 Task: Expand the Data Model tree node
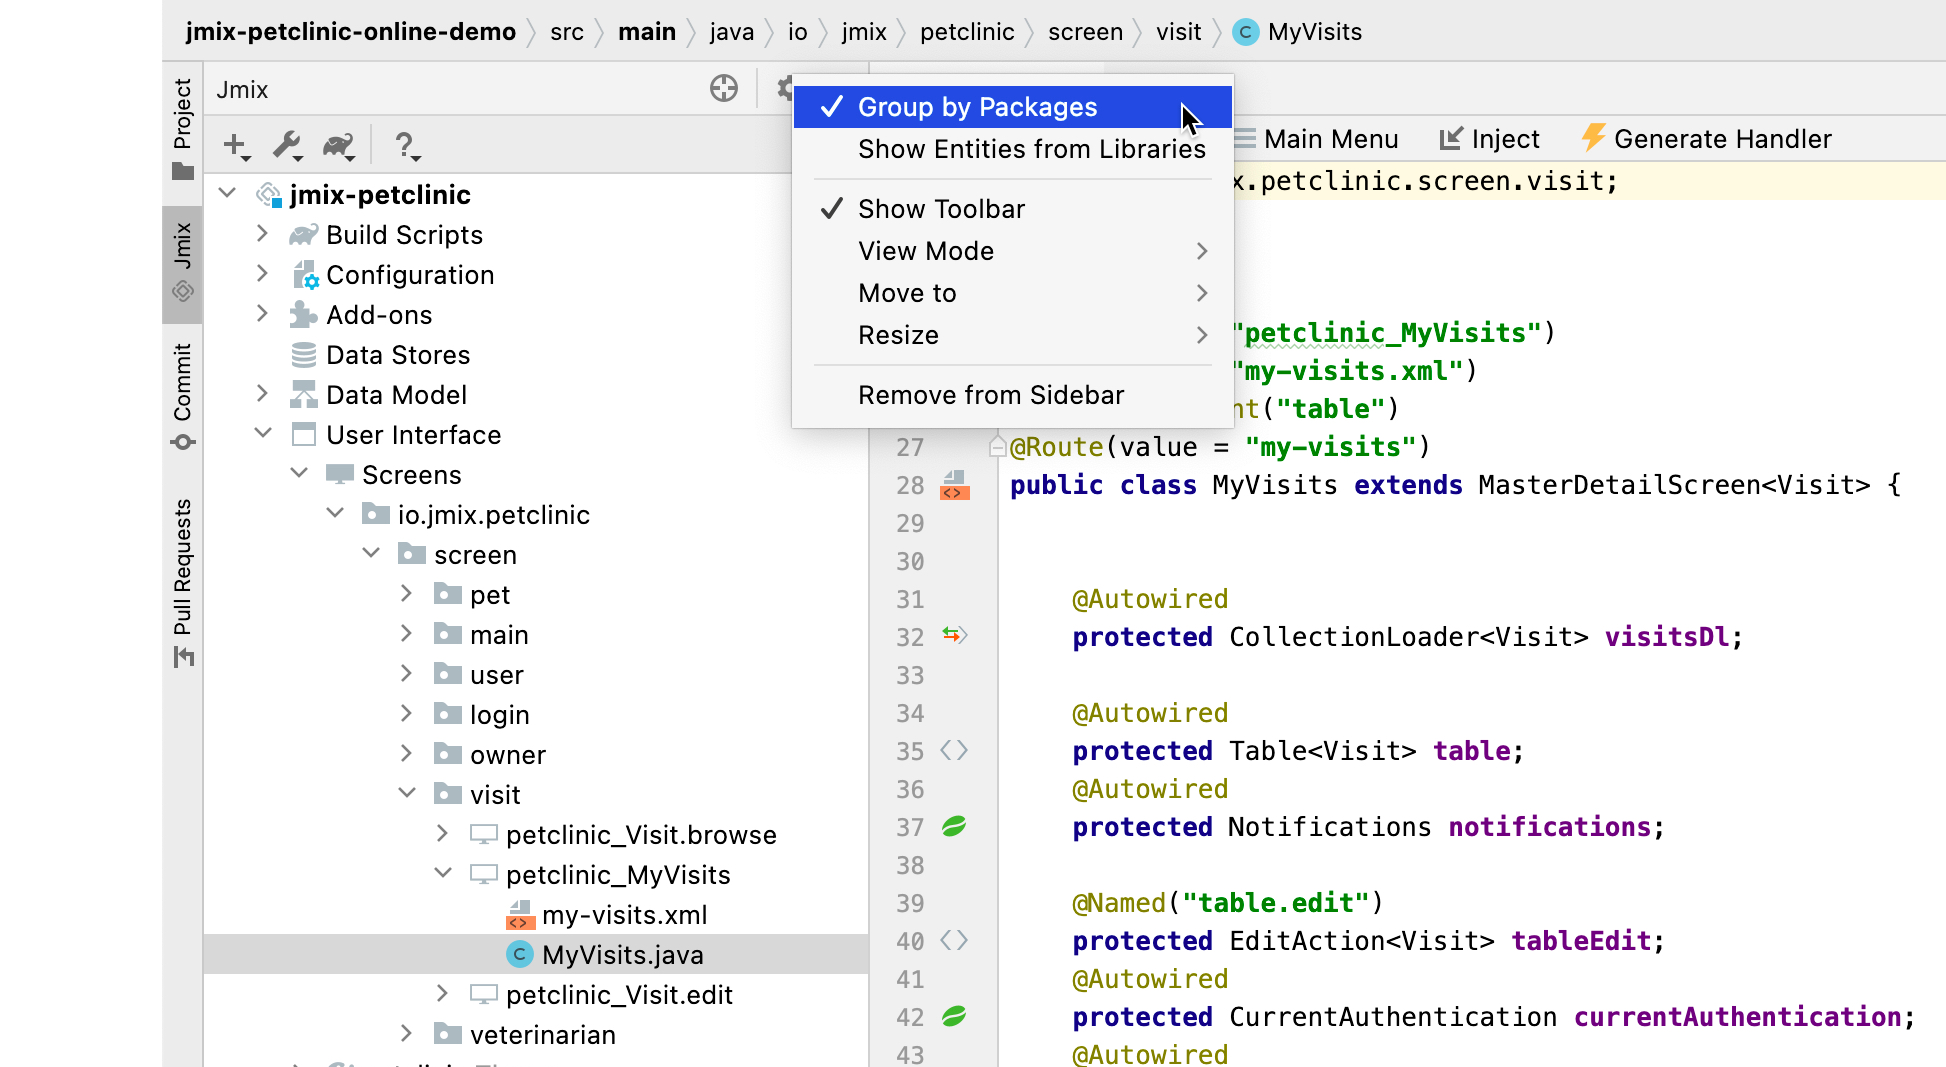(x=262, y=394)
